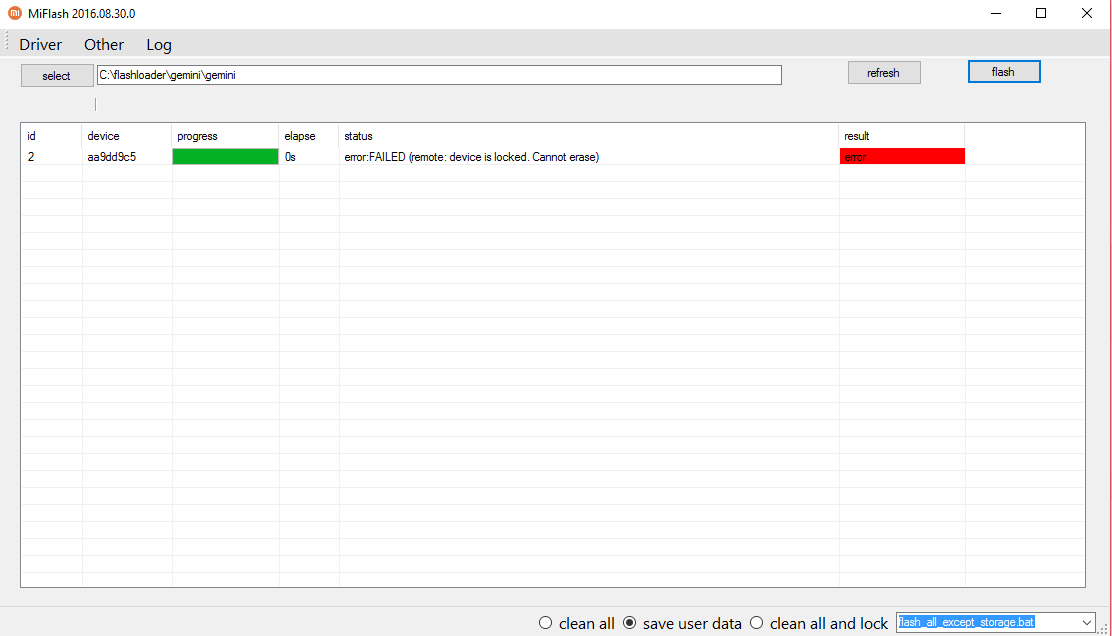Click the red error result cell
The image size is (1112, 636).
(x=902, y=157)
